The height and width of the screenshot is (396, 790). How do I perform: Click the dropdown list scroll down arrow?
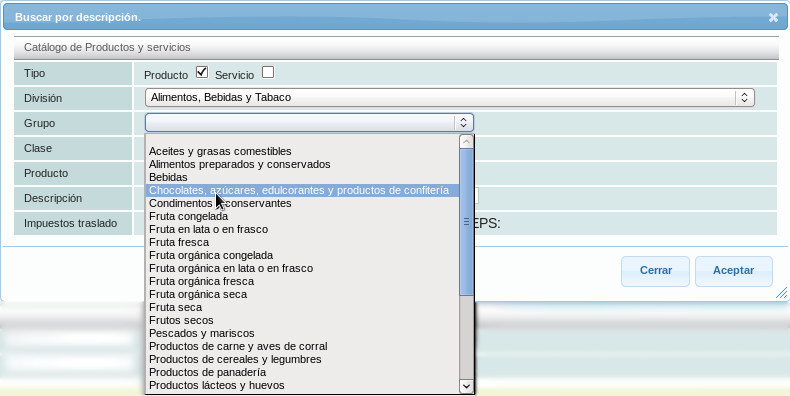tap(467, 386)
